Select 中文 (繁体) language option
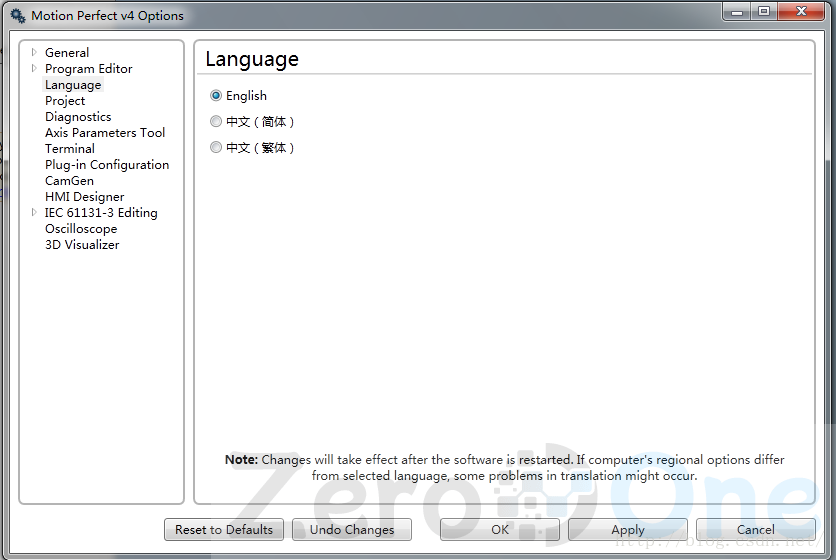This screenshot has height=560, width=836. click(216, 147)
